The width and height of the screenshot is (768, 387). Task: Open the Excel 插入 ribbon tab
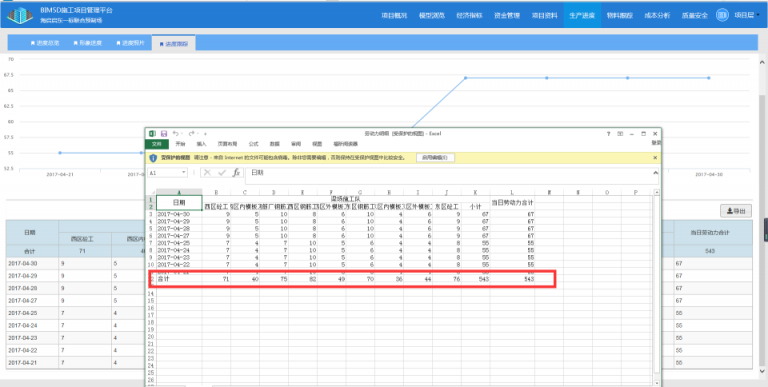201,144
